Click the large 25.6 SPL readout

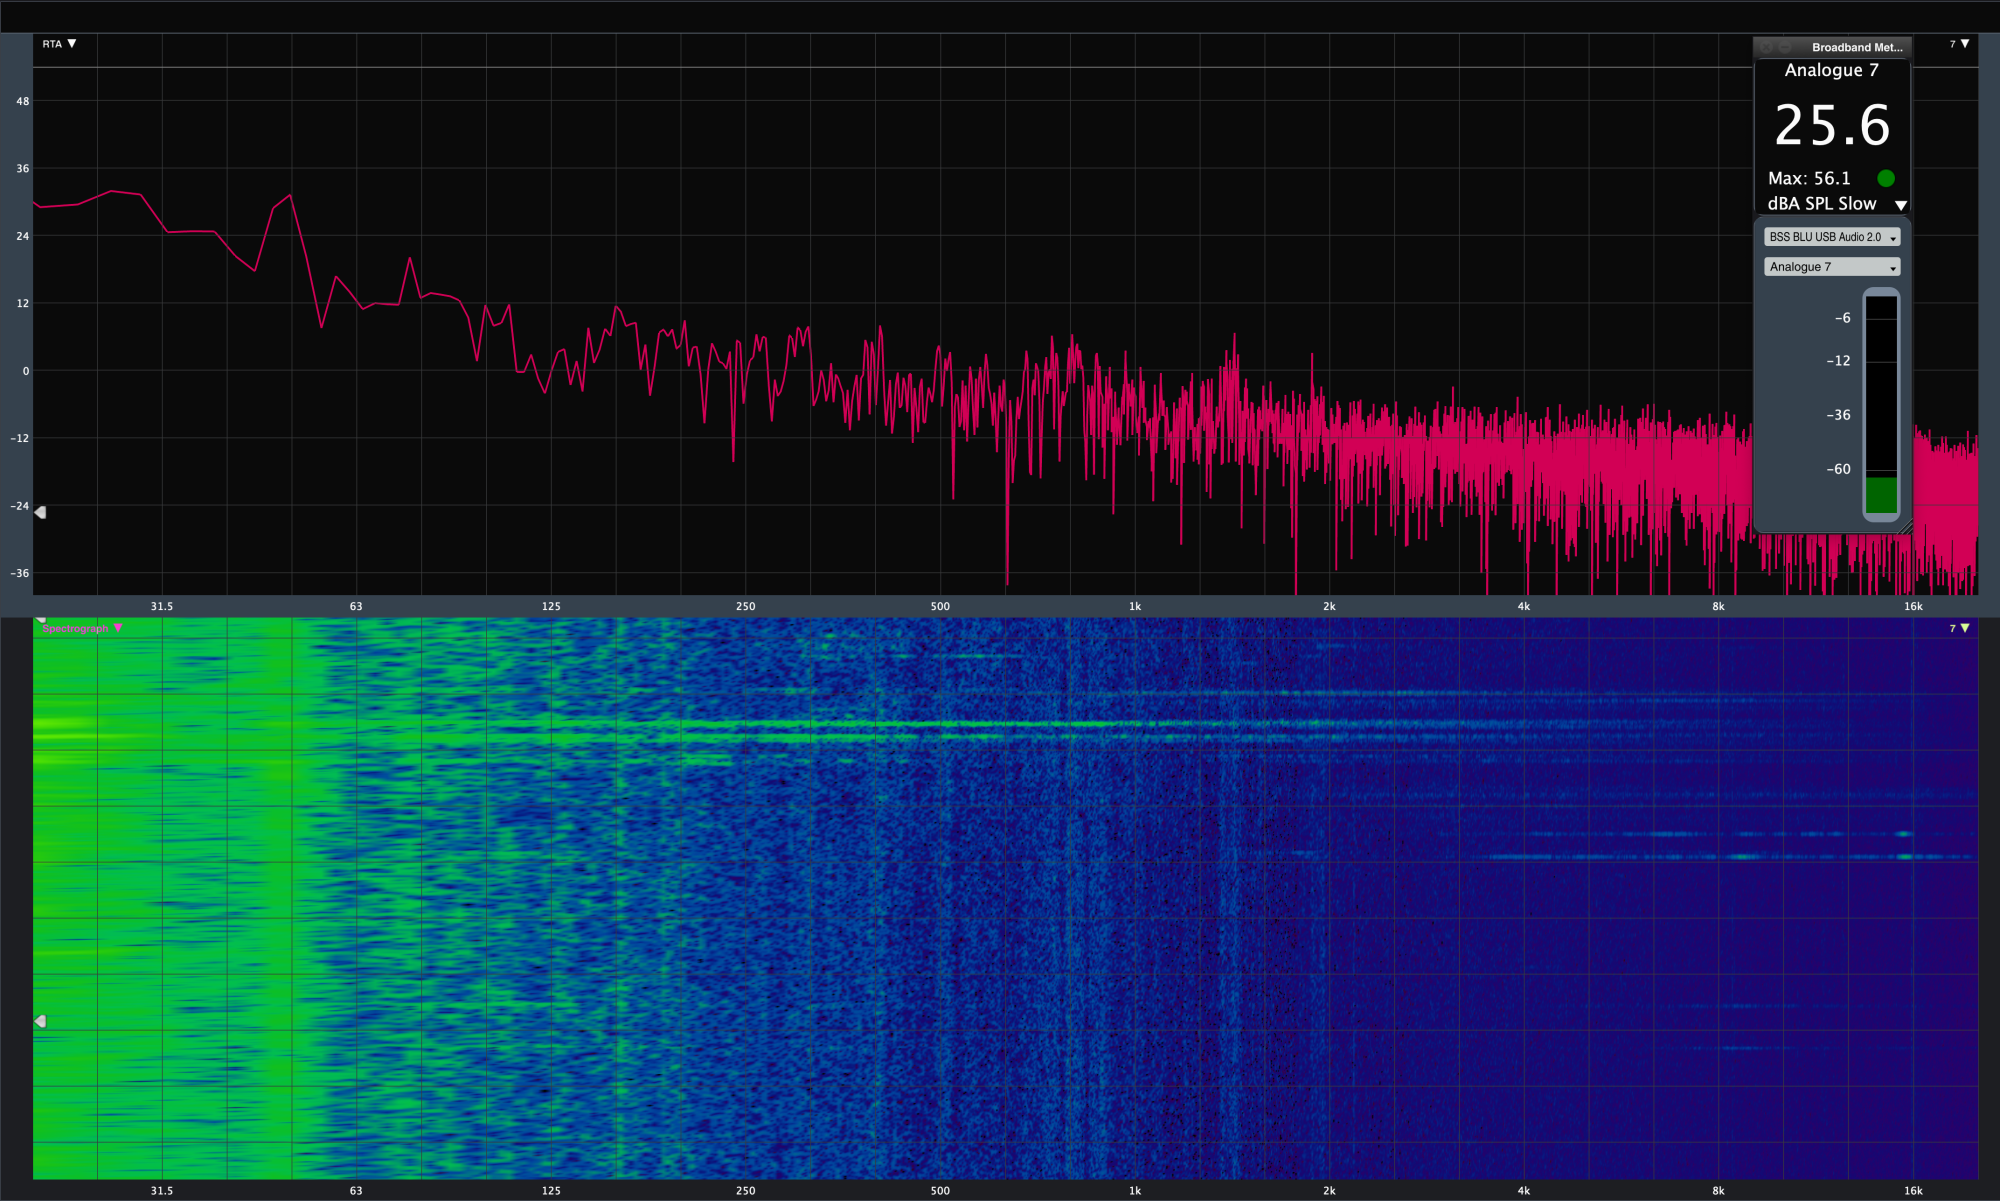(1831, 126)
